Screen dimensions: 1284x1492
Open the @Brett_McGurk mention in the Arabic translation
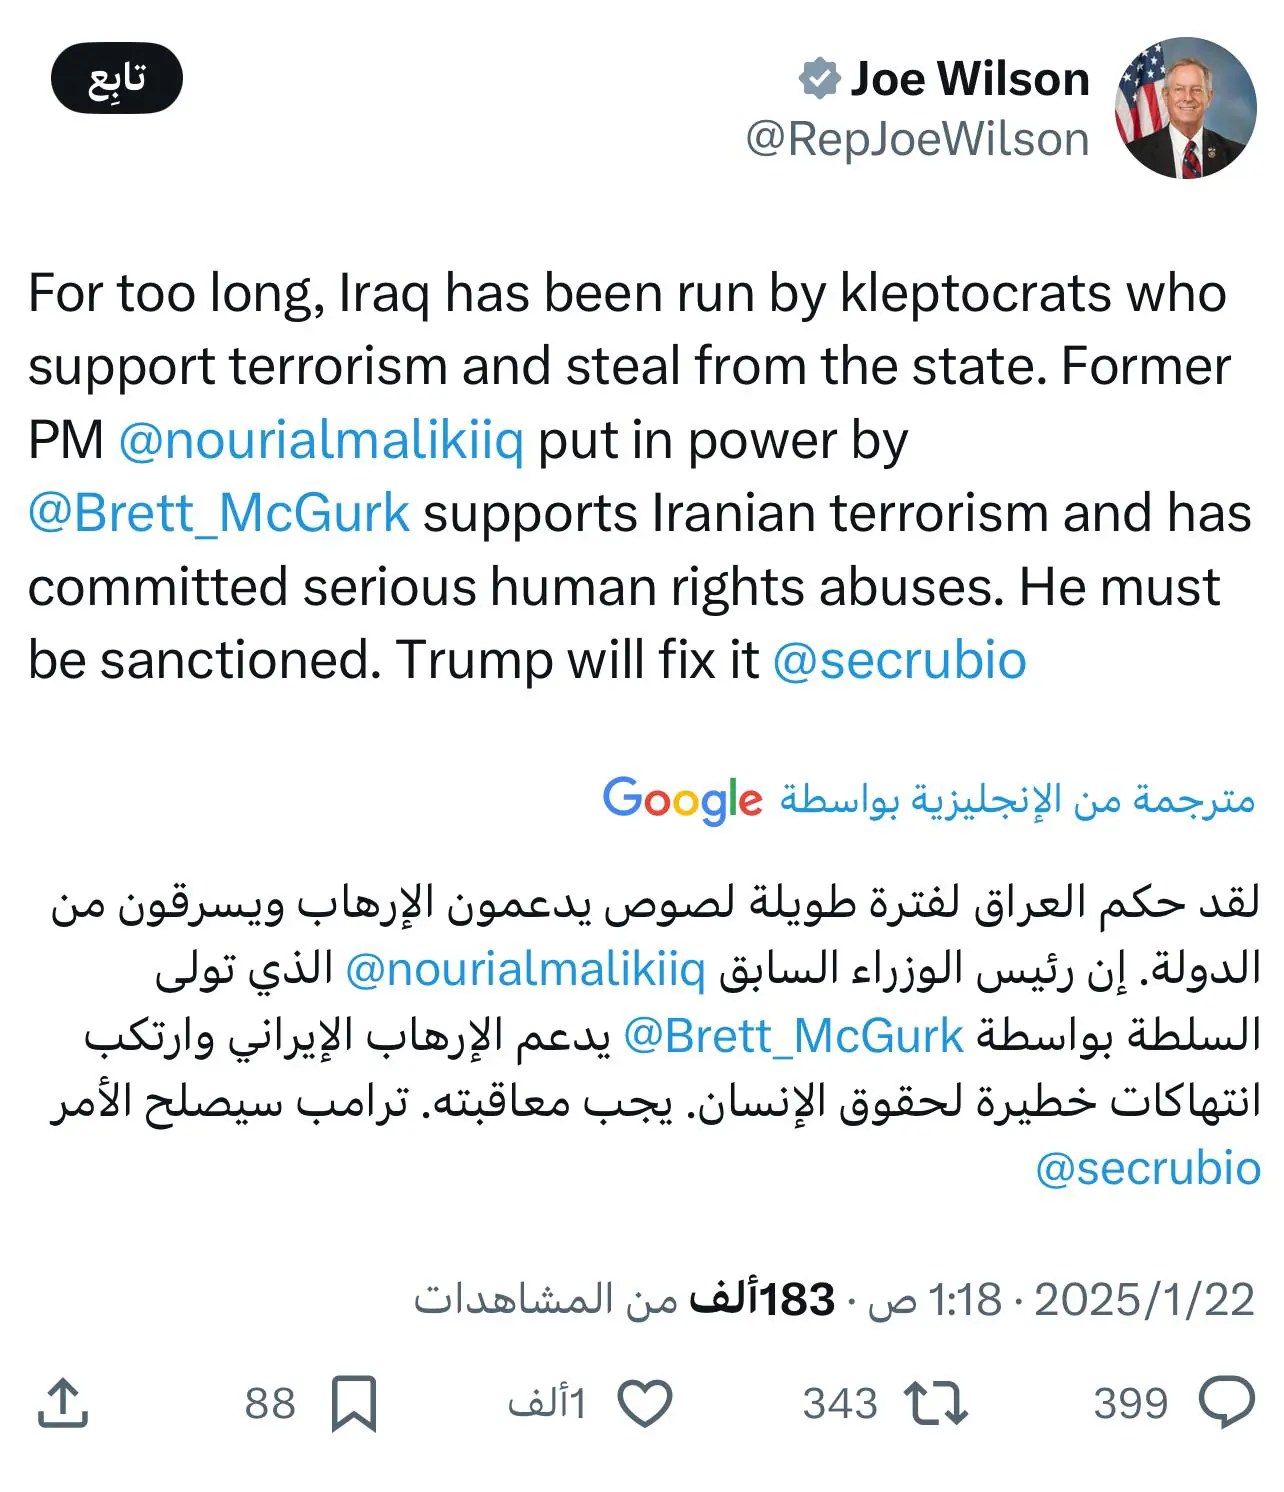793,1036
